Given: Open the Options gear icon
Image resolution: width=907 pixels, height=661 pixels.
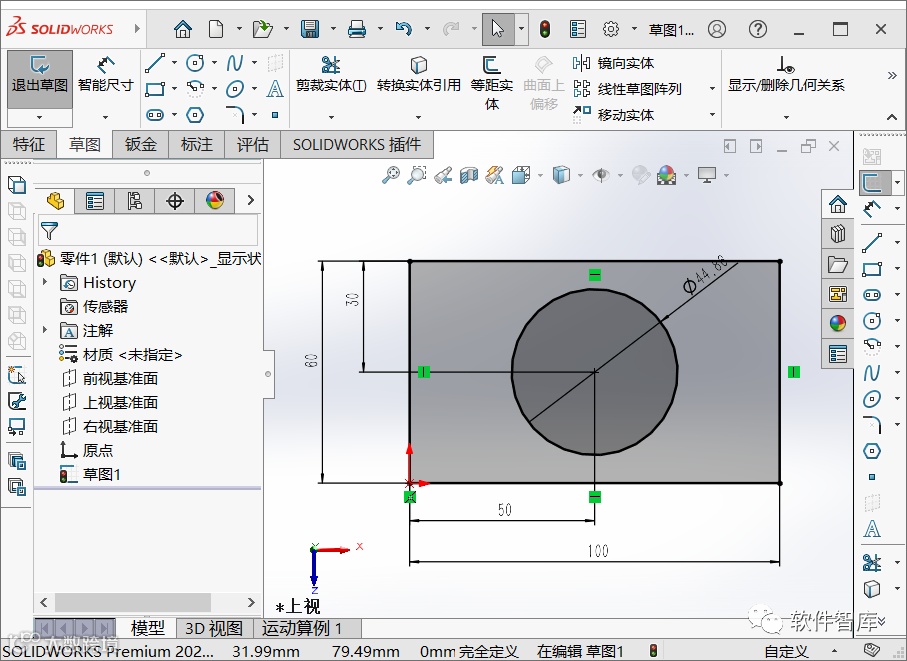Looking at the screenshot, I should [611, 28].
